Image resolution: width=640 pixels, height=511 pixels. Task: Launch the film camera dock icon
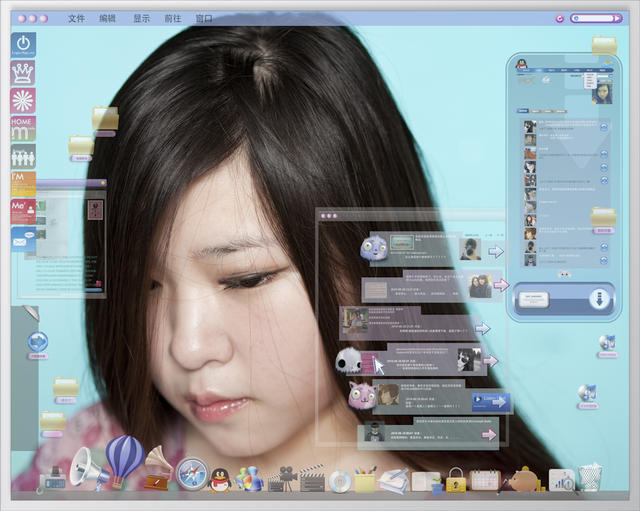point(282,478)
